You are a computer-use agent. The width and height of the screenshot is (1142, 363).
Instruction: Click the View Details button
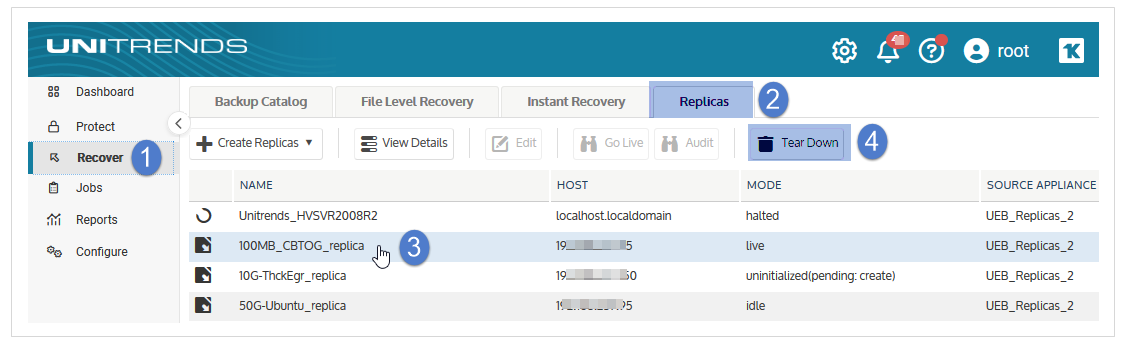404,143
